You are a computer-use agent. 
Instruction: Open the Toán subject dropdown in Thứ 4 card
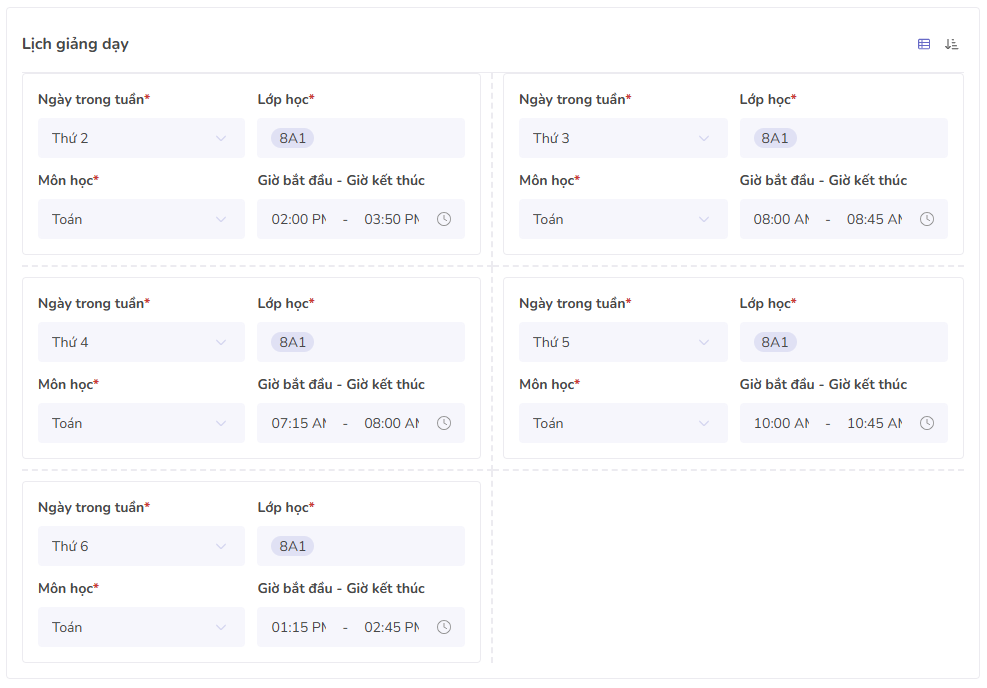pos(141,423)
